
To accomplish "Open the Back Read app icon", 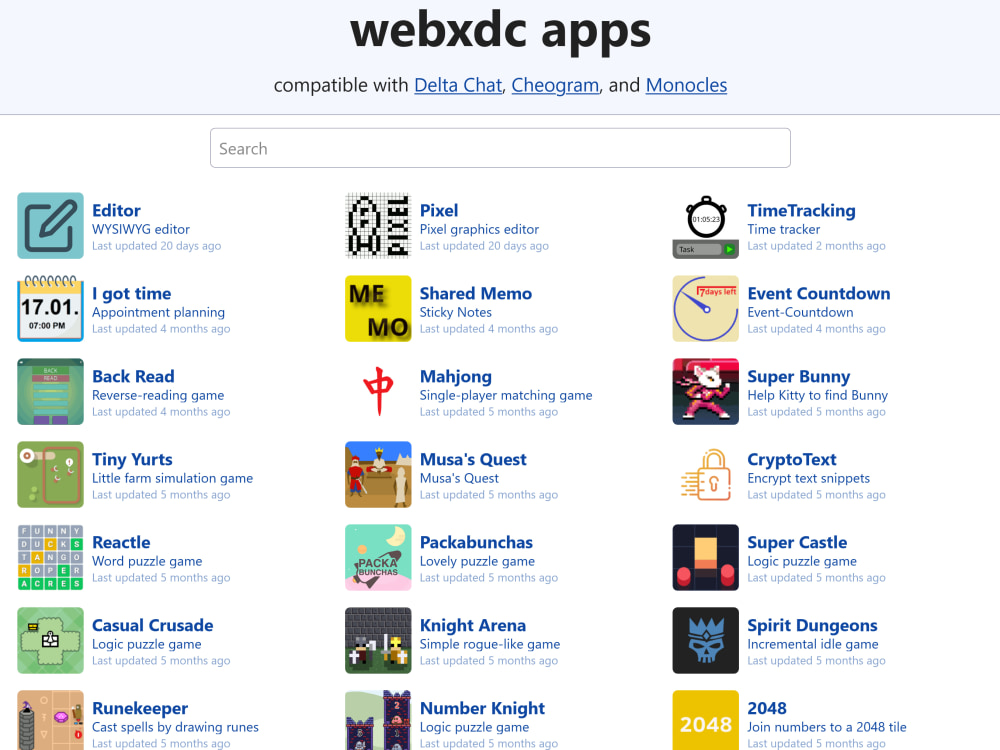I will click(50, 392).
